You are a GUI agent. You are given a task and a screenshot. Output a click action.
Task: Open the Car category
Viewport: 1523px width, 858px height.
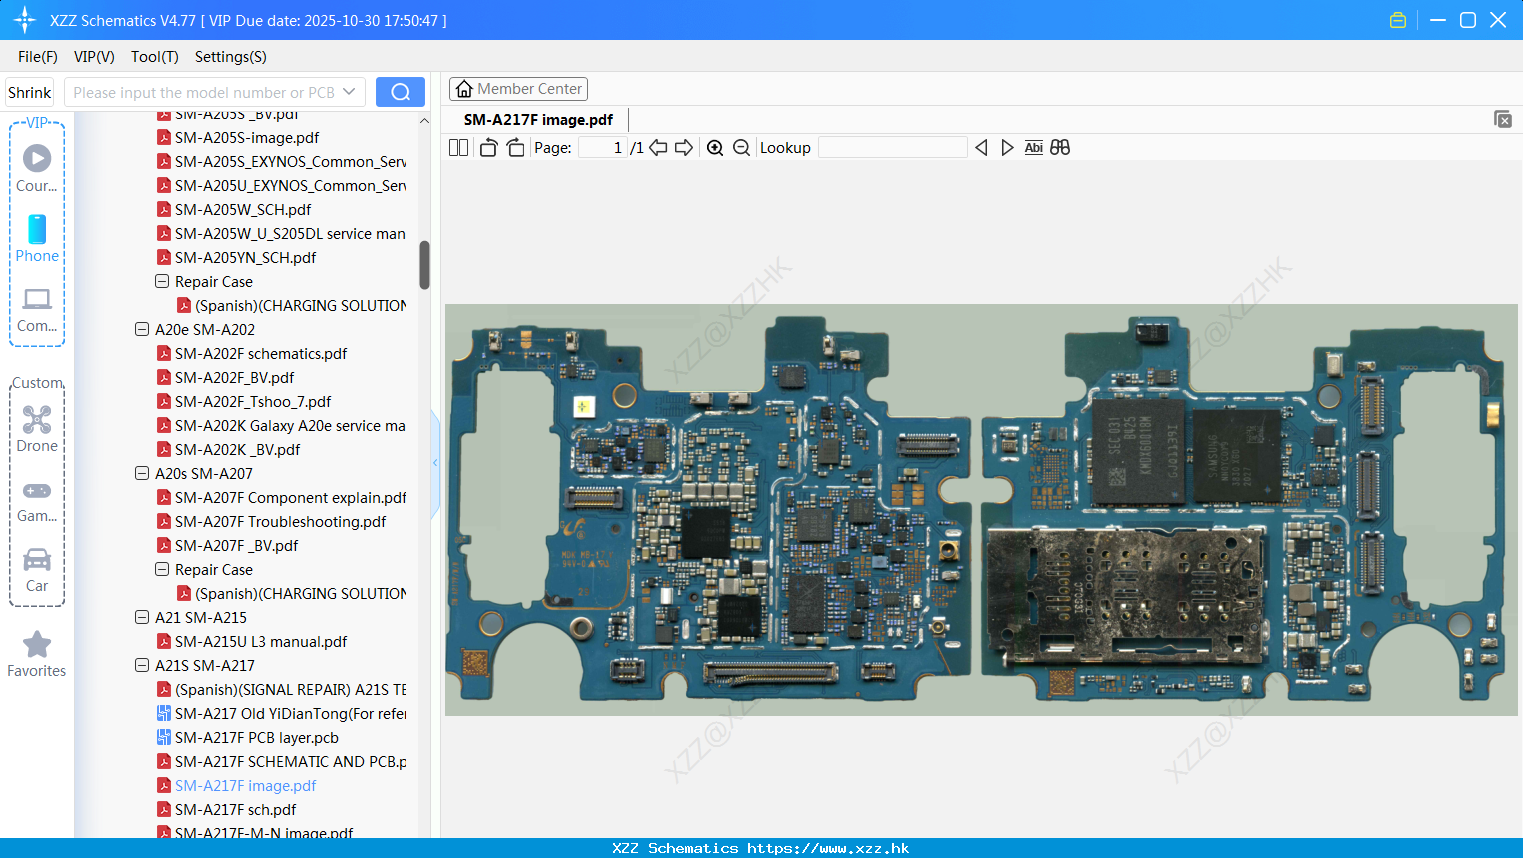pos(37,570)
